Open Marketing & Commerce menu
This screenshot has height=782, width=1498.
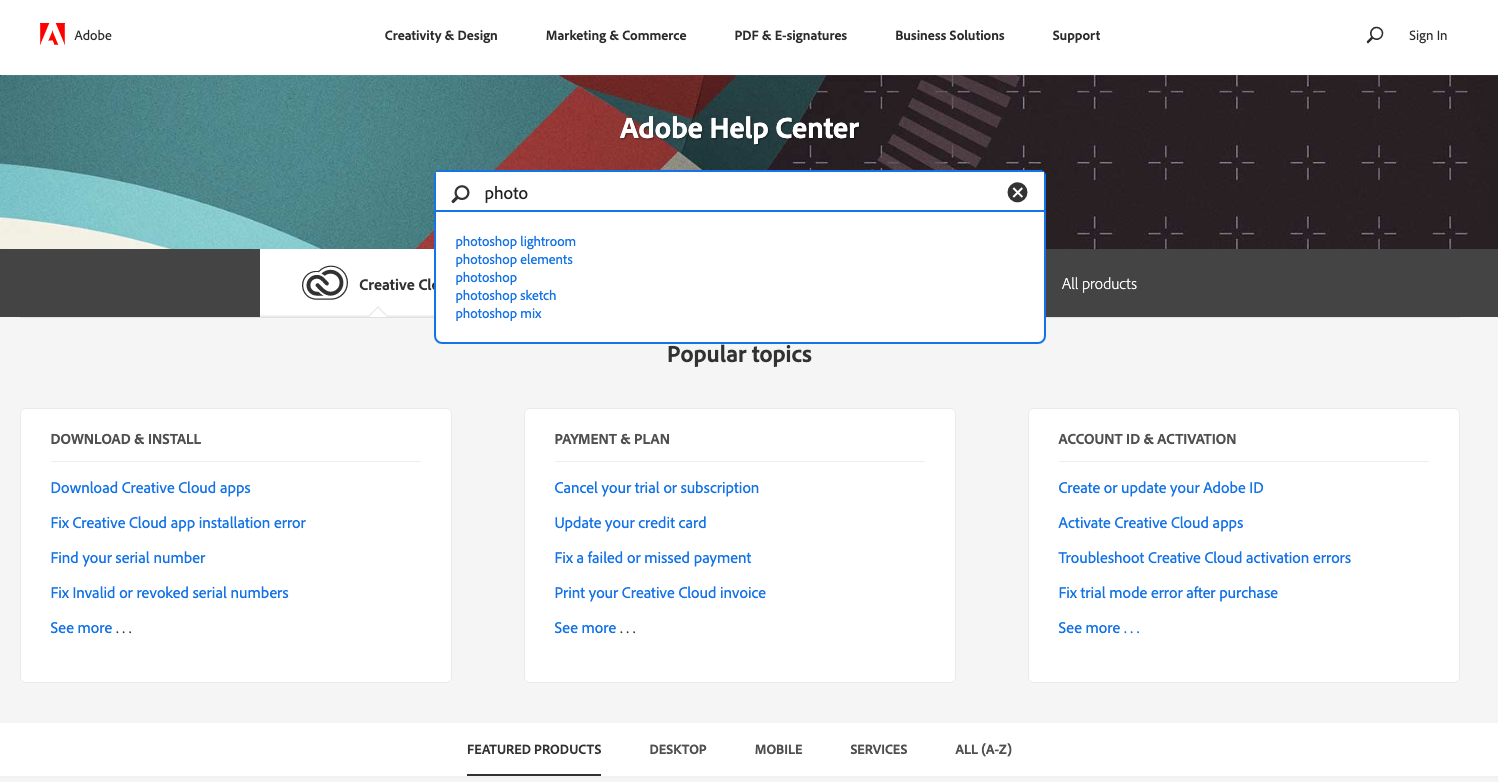pos(616,35)
